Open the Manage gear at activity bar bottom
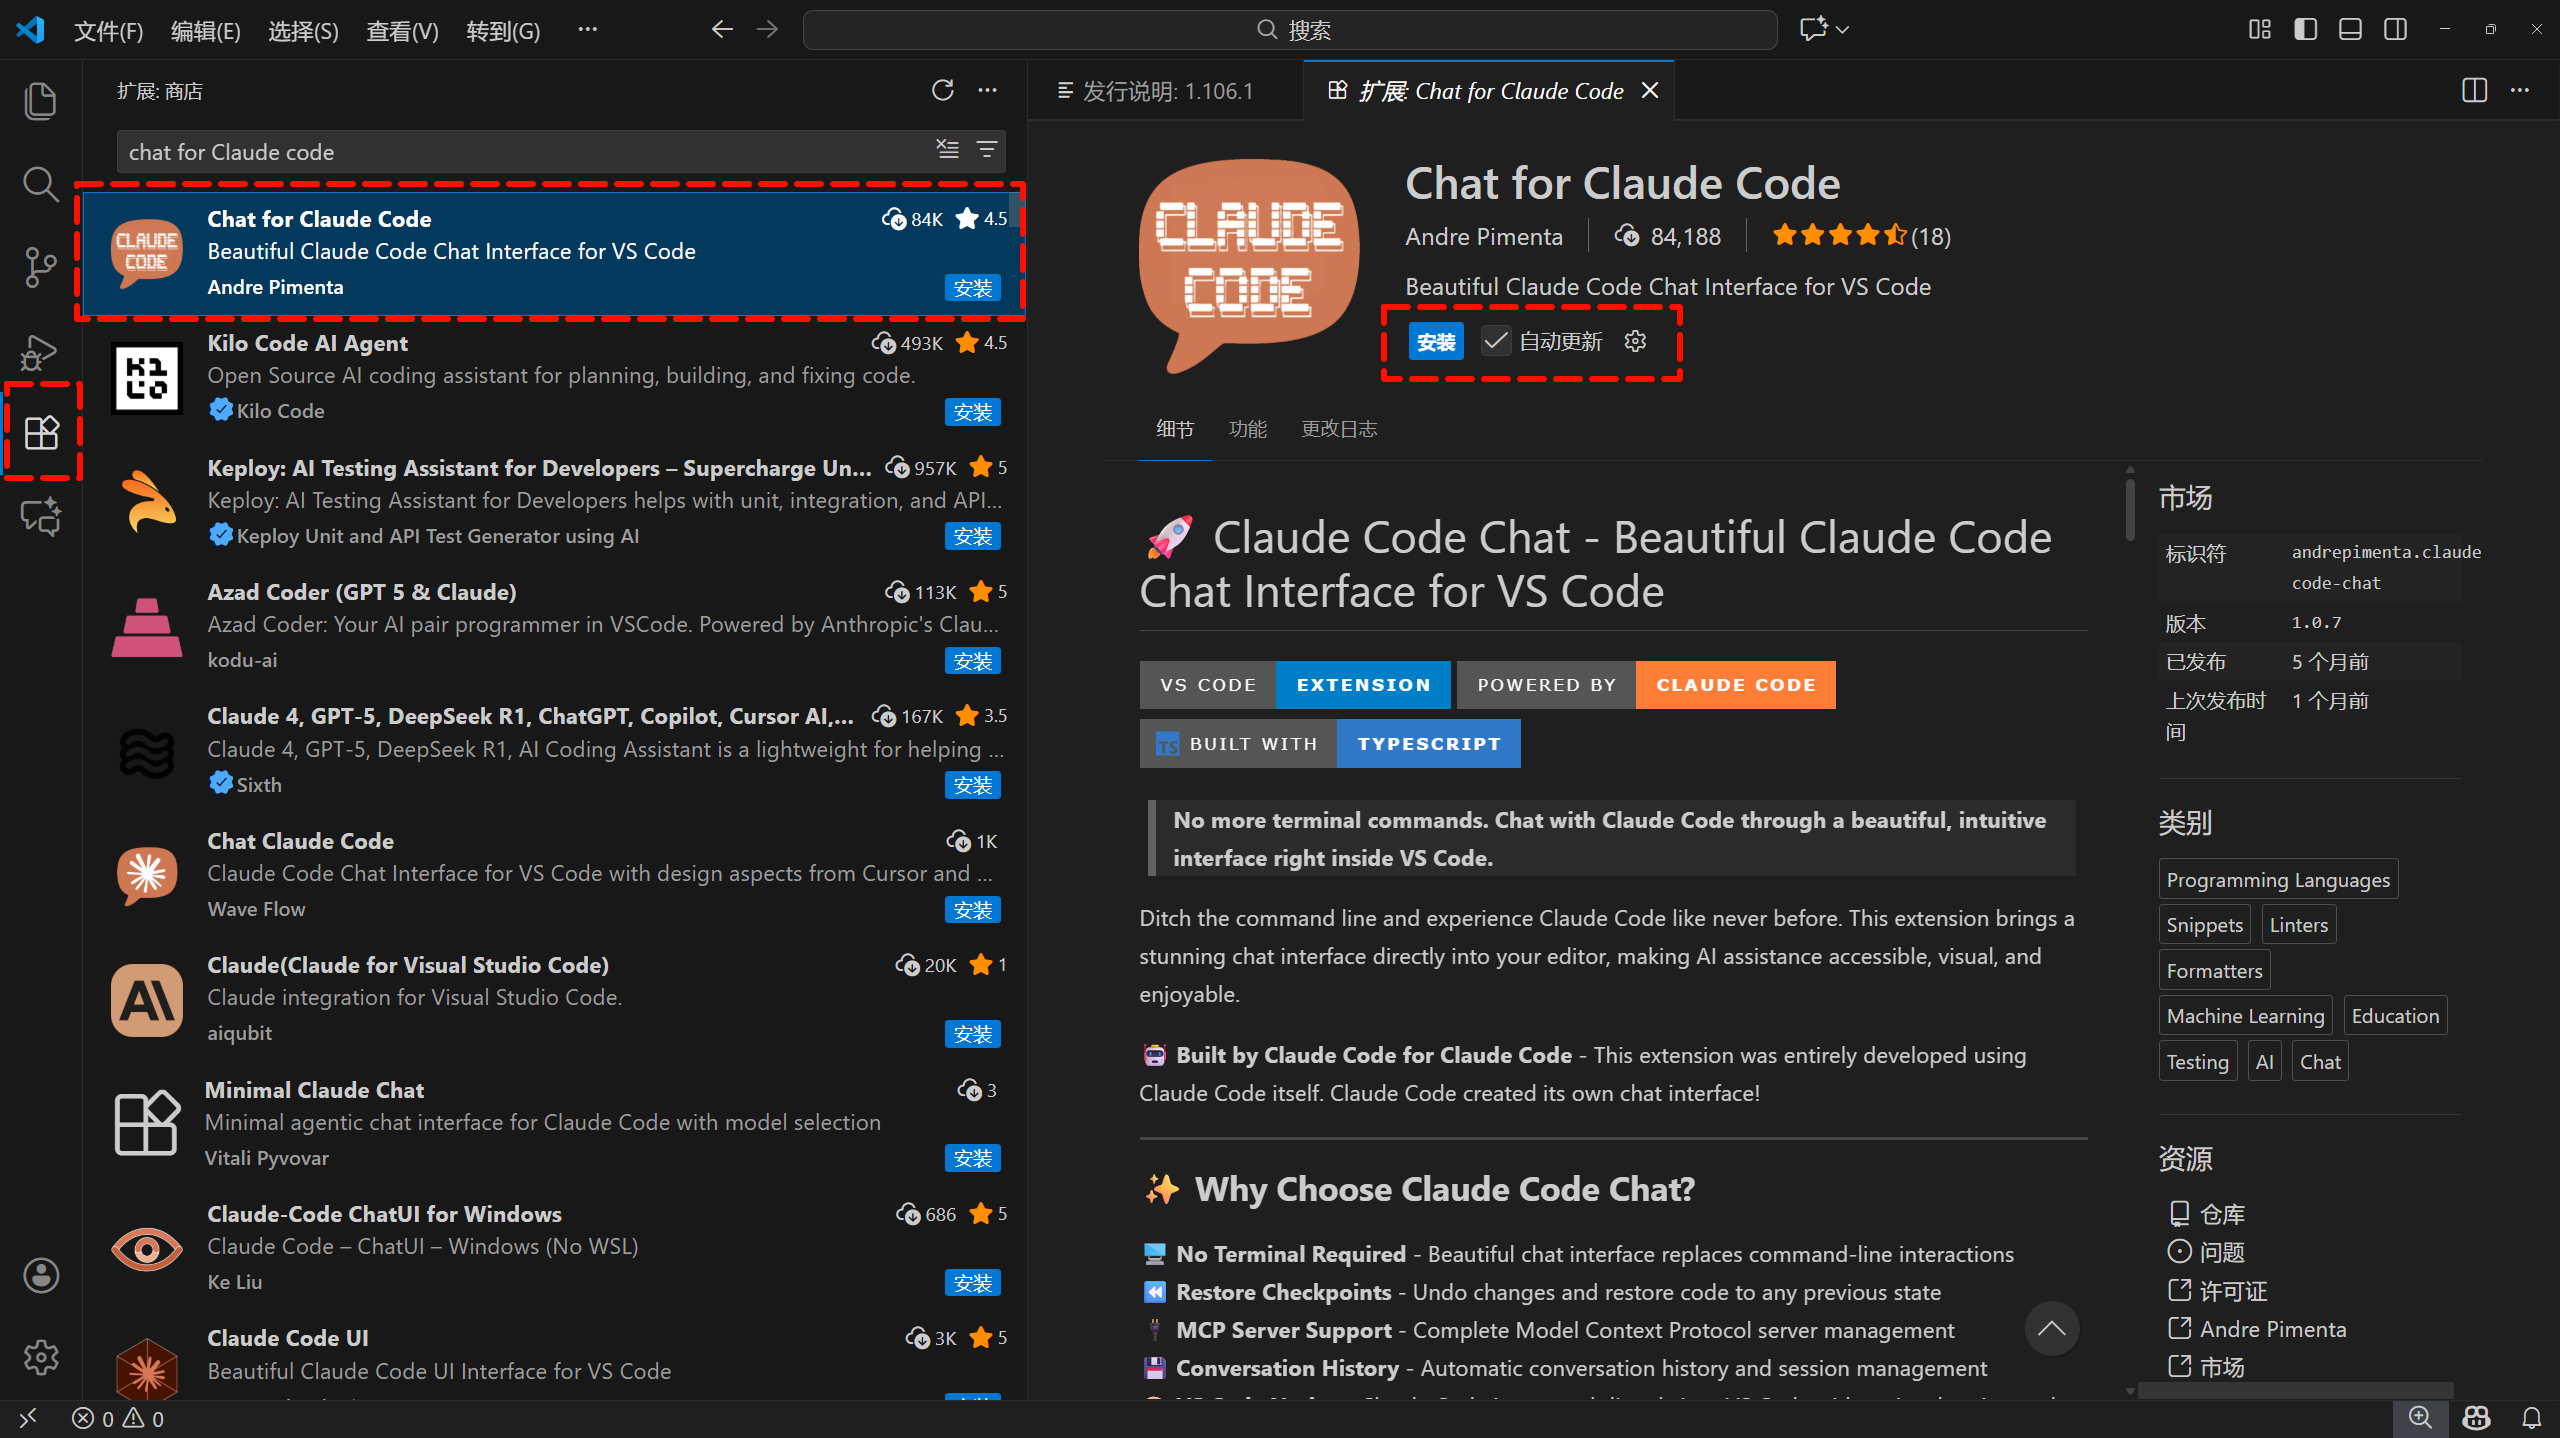Image resolution: width=2560 pixels, height=1438 pixels. (41, 1357)
